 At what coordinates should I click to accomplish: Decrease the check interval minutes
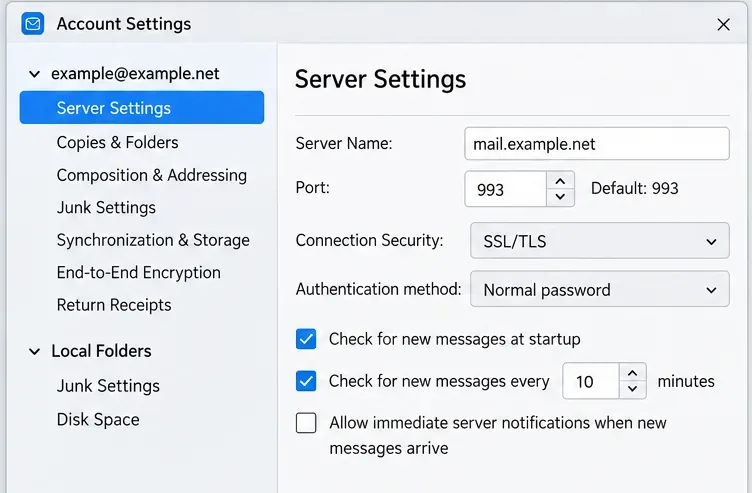(x=633, y=389)
